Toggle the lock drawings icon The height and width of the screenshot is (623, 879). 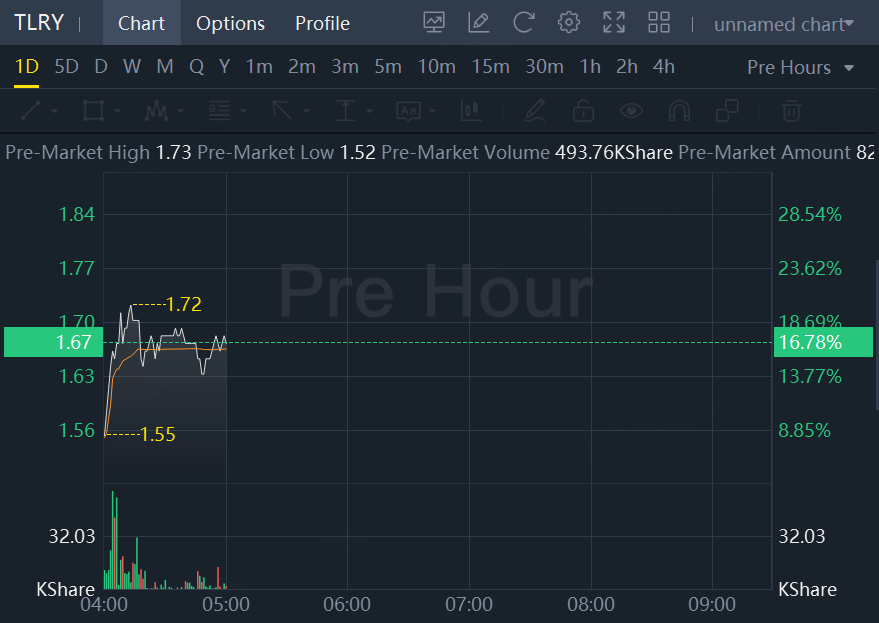584,110
